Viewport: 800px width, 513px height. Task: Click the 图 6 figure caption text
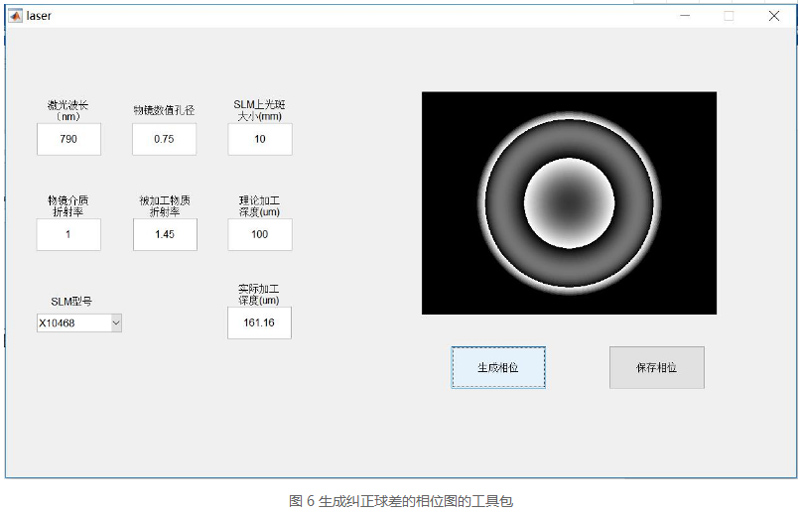click(400, 500)
